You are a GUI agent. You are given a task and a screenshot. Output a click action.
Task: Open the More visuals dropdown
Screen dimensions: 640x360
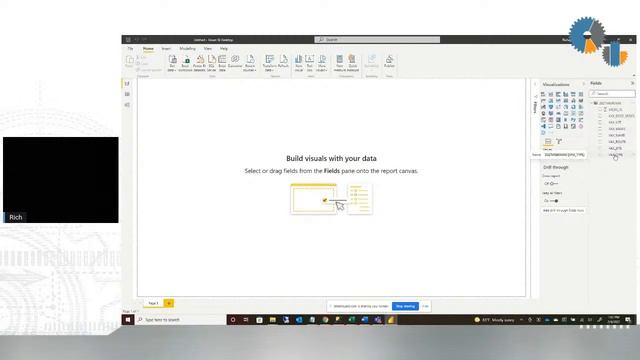322,63
